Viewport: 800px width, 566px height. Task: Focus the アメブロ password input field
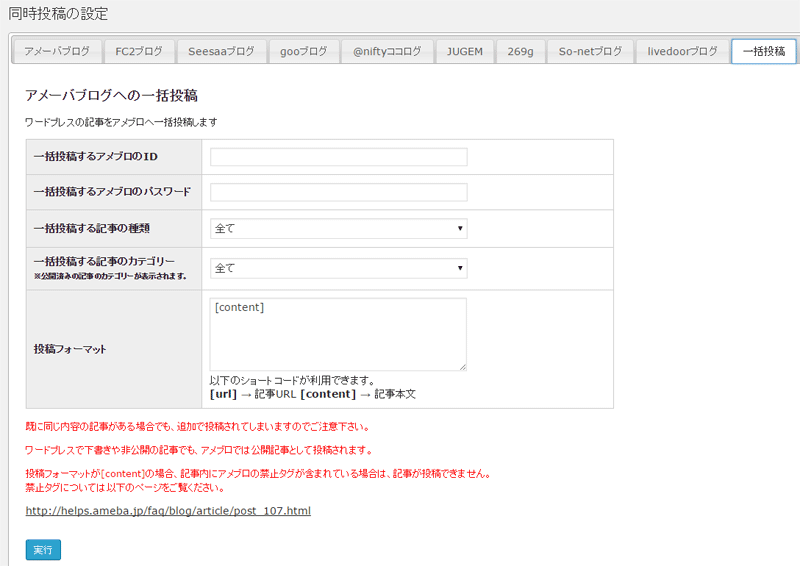(x=339, y=192)
